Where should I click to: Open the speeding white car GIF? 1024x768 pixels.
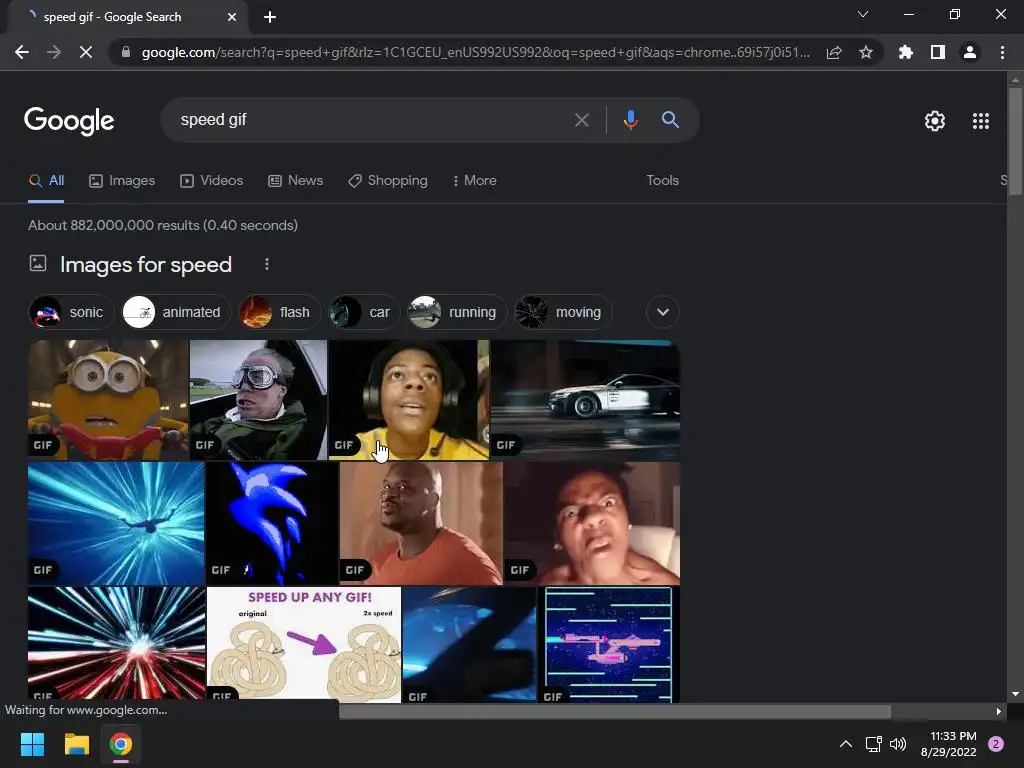pyautogui.click(x=585, y=400)
